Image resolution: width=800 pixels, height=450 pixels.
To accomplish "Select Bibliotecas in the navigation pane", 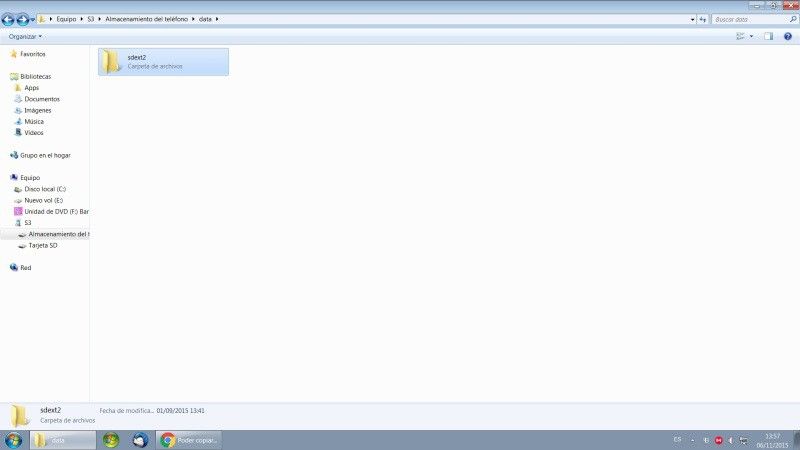I will [35, 77].
